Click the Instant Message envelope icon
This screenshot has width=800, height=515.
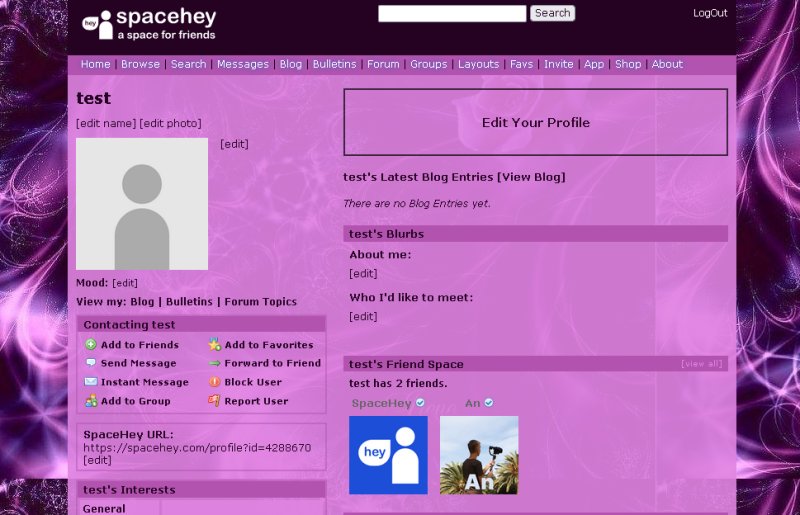click(91, 382)
